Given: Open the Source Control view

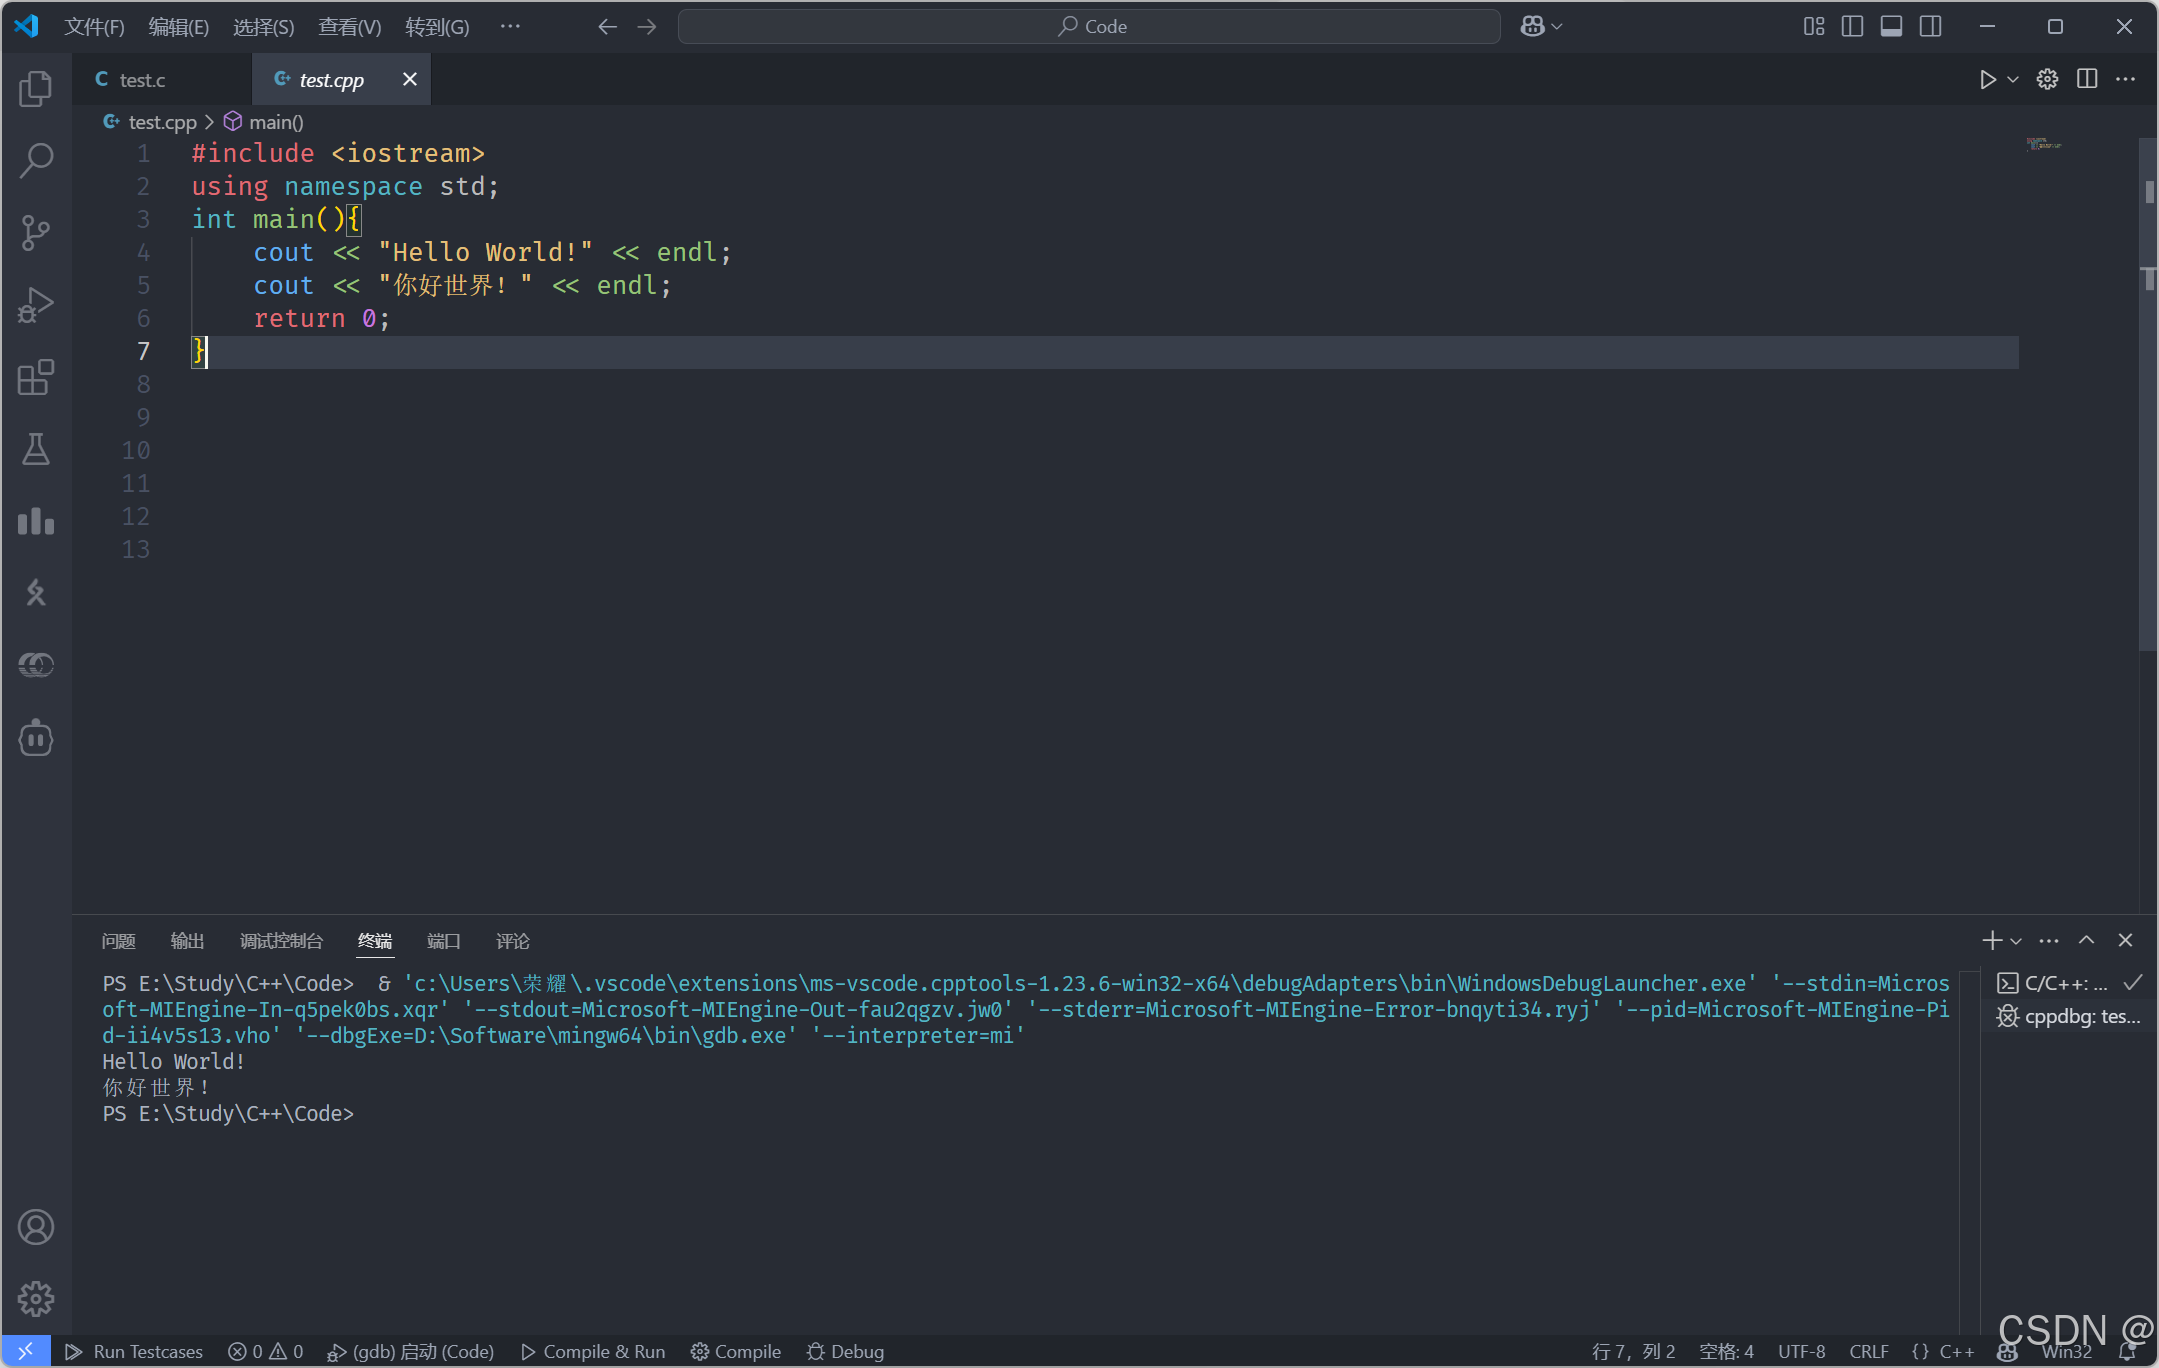Looking at the screenshot, I should coord(36,233).
